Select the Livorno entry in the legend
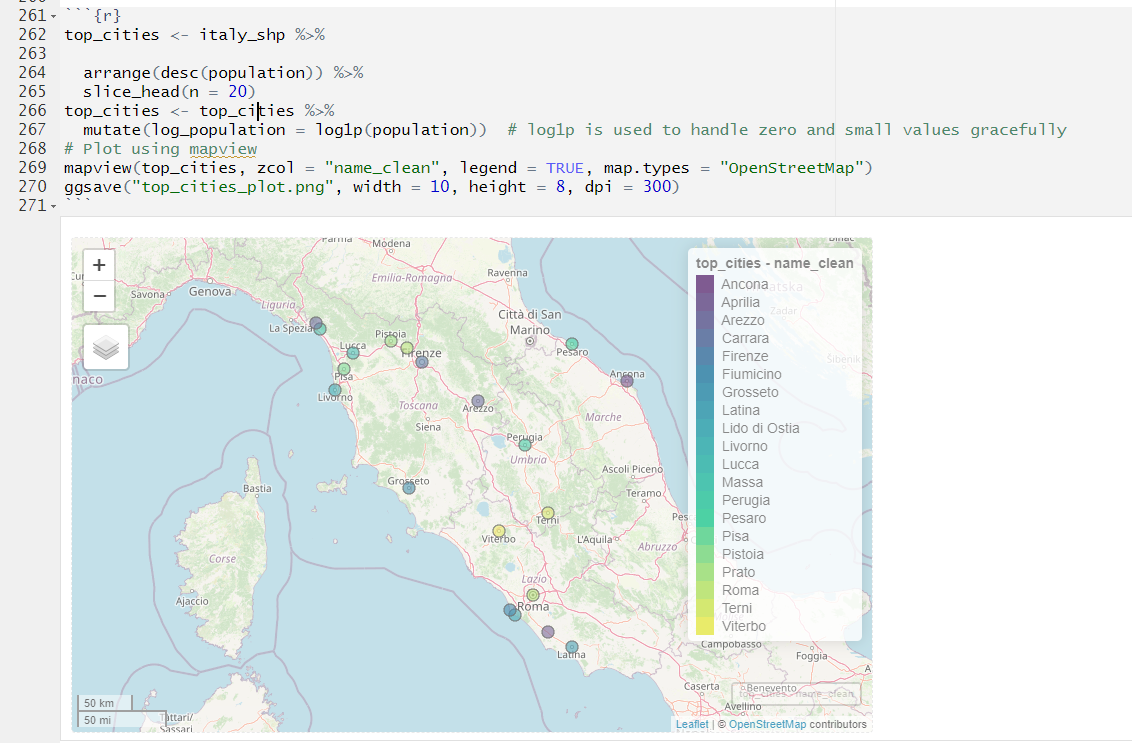 click(744, 446)
